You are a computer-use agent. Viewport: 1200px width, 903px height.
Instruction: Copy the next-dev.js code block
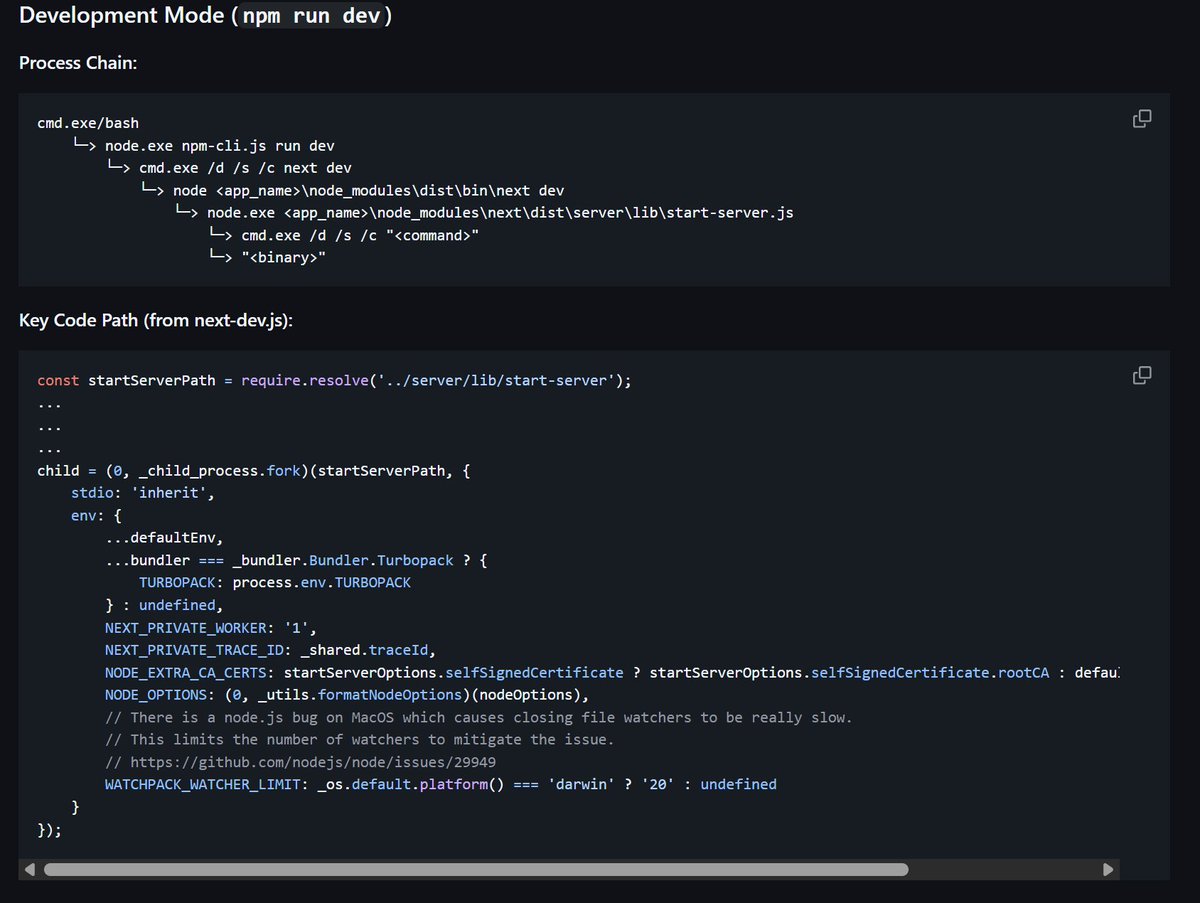tap(1142, 375)
